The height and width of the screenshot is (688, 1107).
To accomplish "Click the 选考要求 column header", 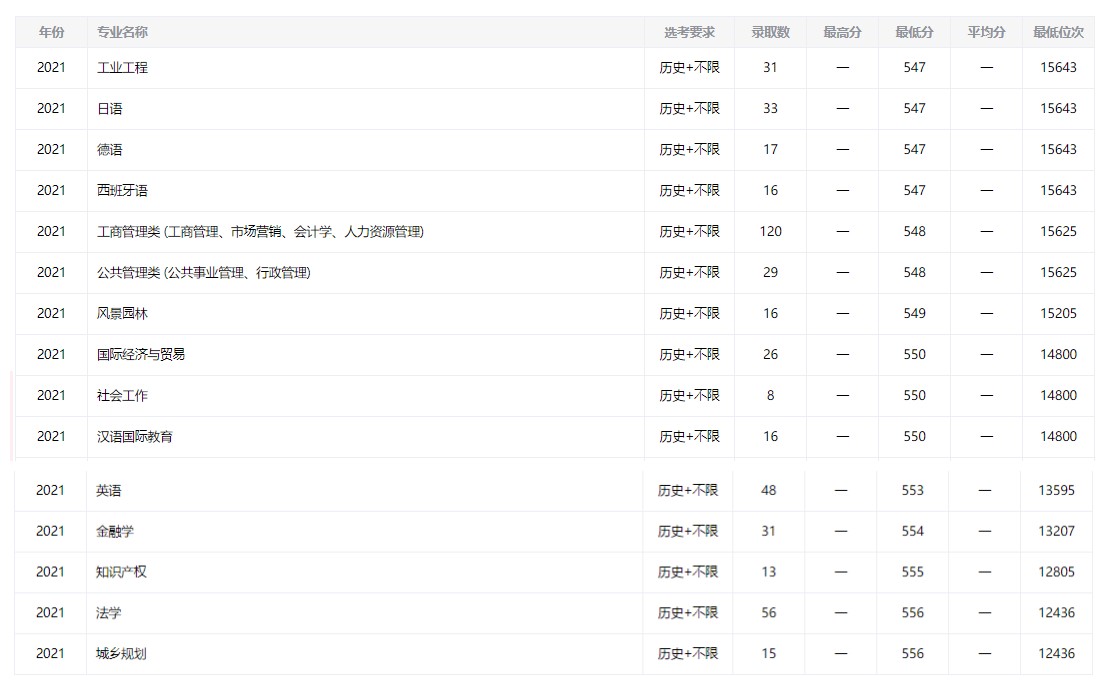I will click(x=689, y=32).
